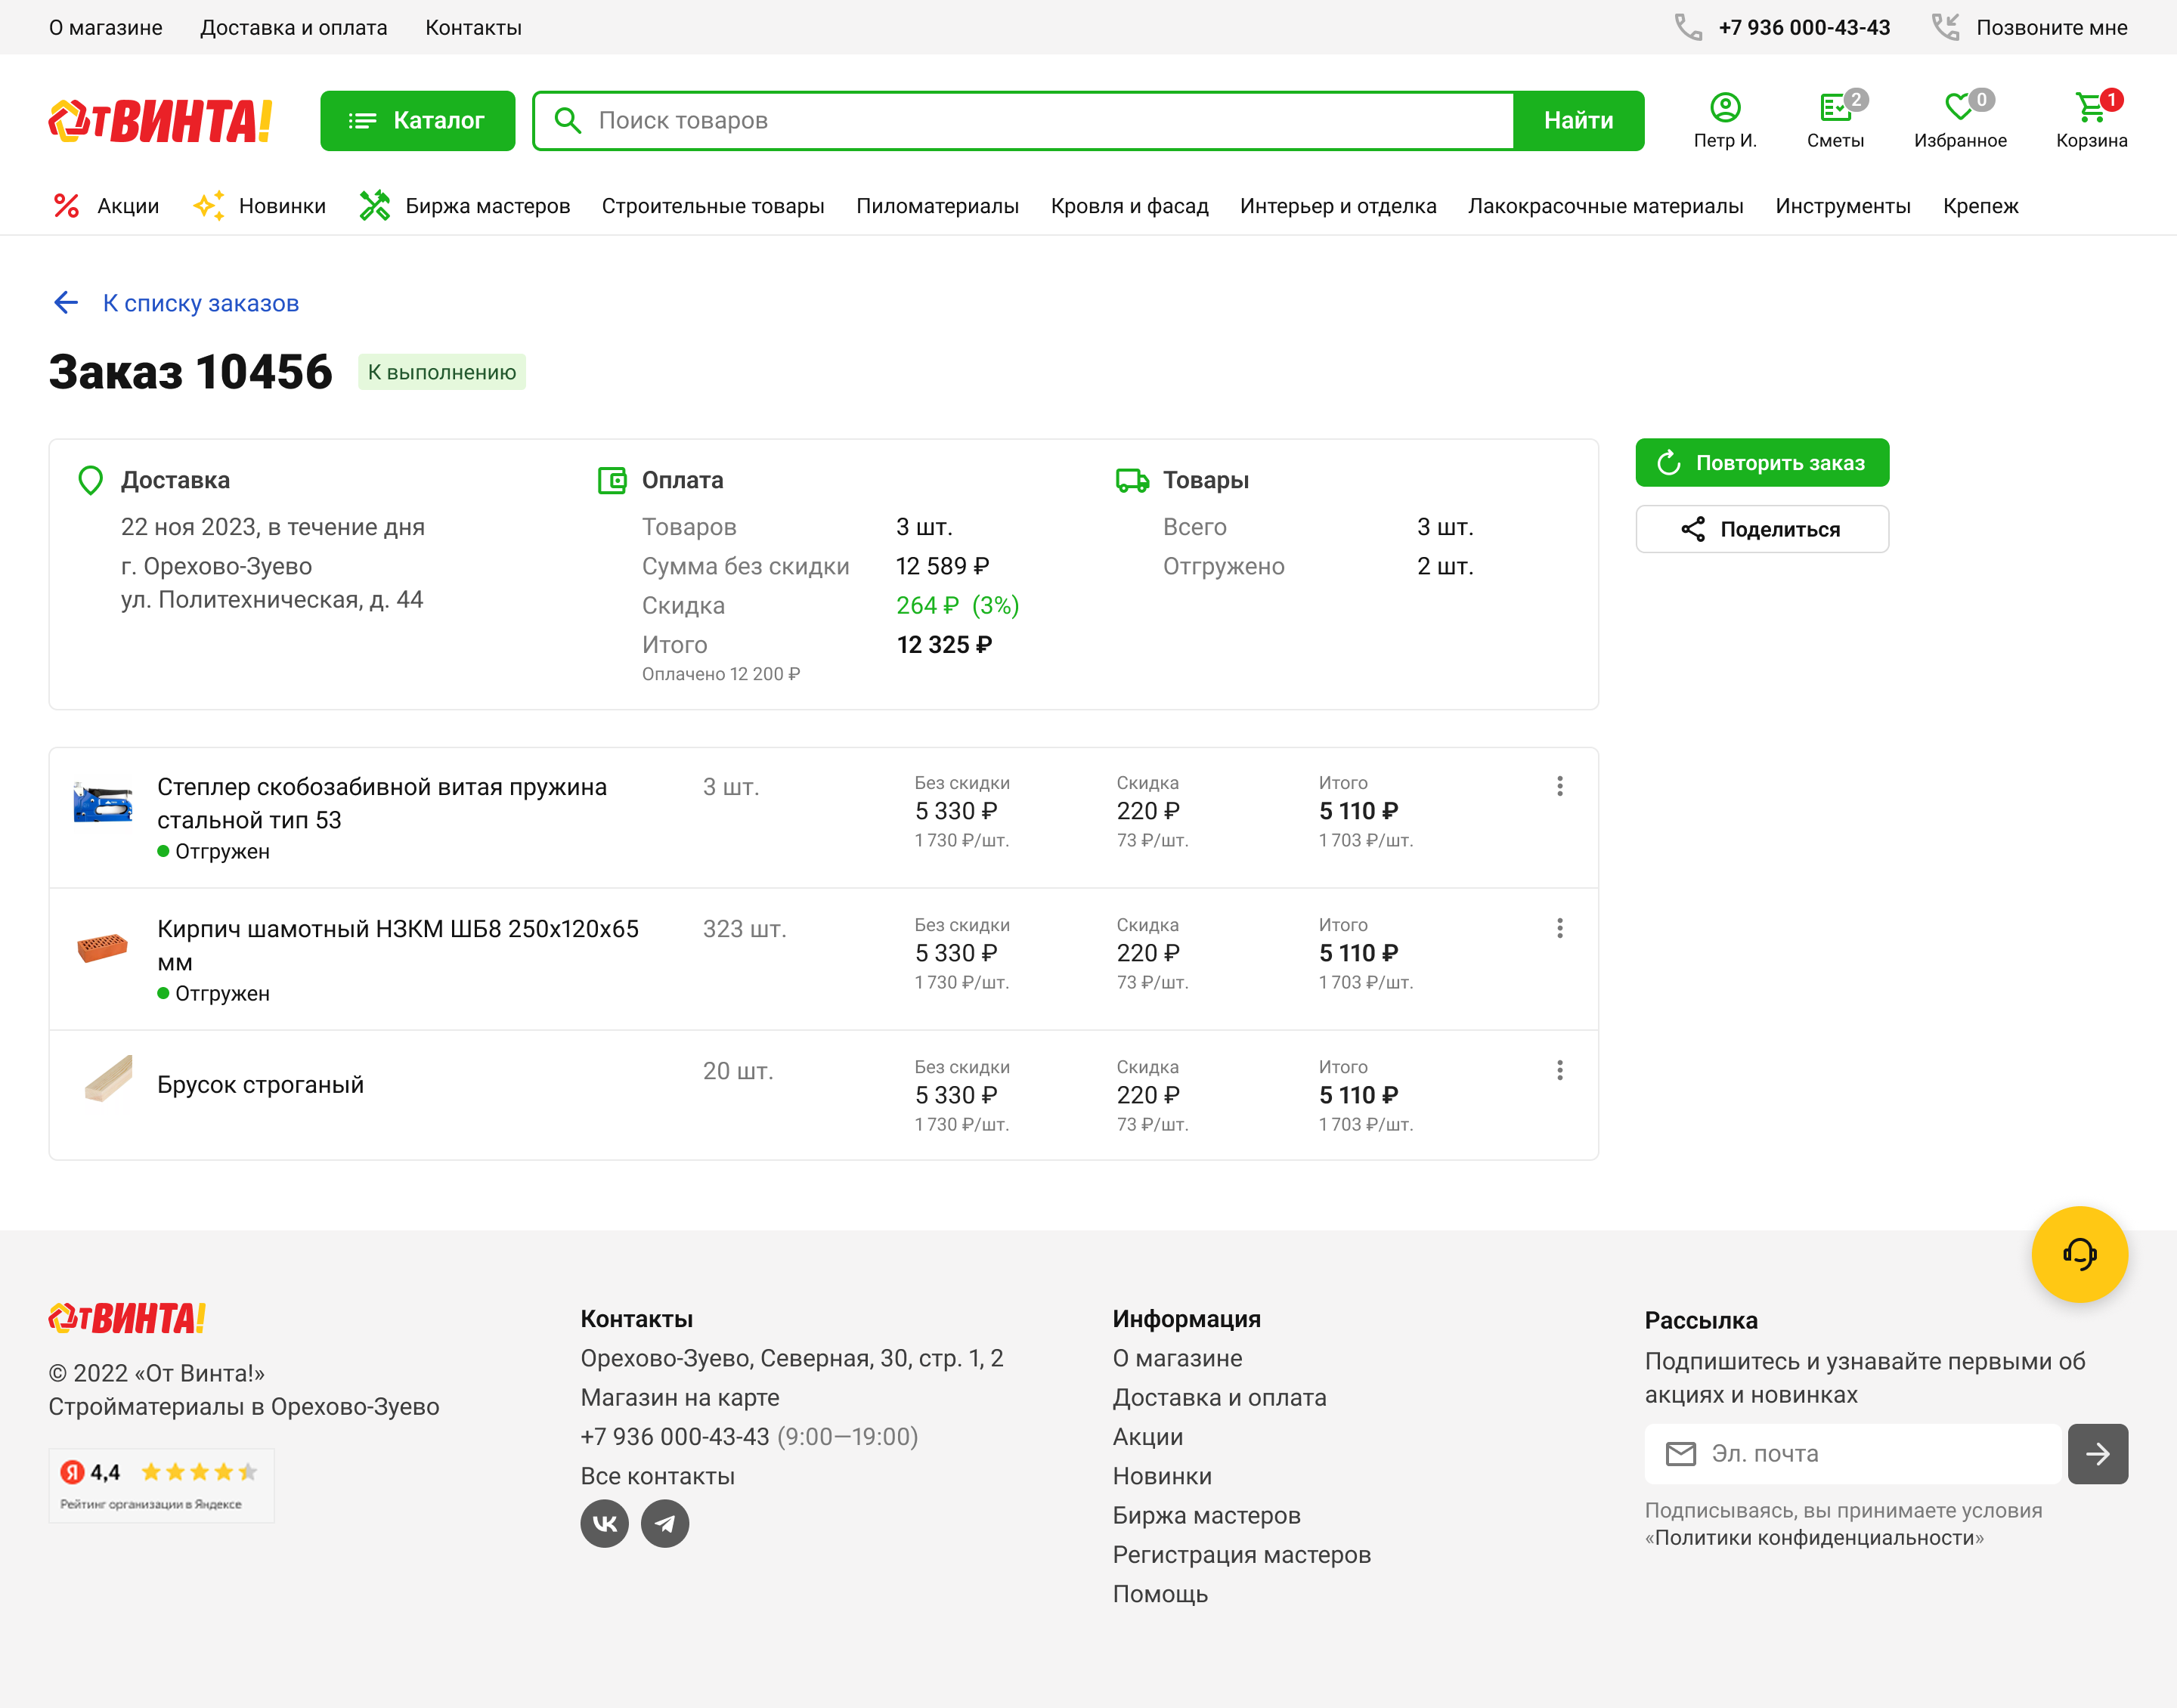The height and width of the screenshot is (1708, 2177).
Task: Open the VK social network icon
Action: [604, 1523]
